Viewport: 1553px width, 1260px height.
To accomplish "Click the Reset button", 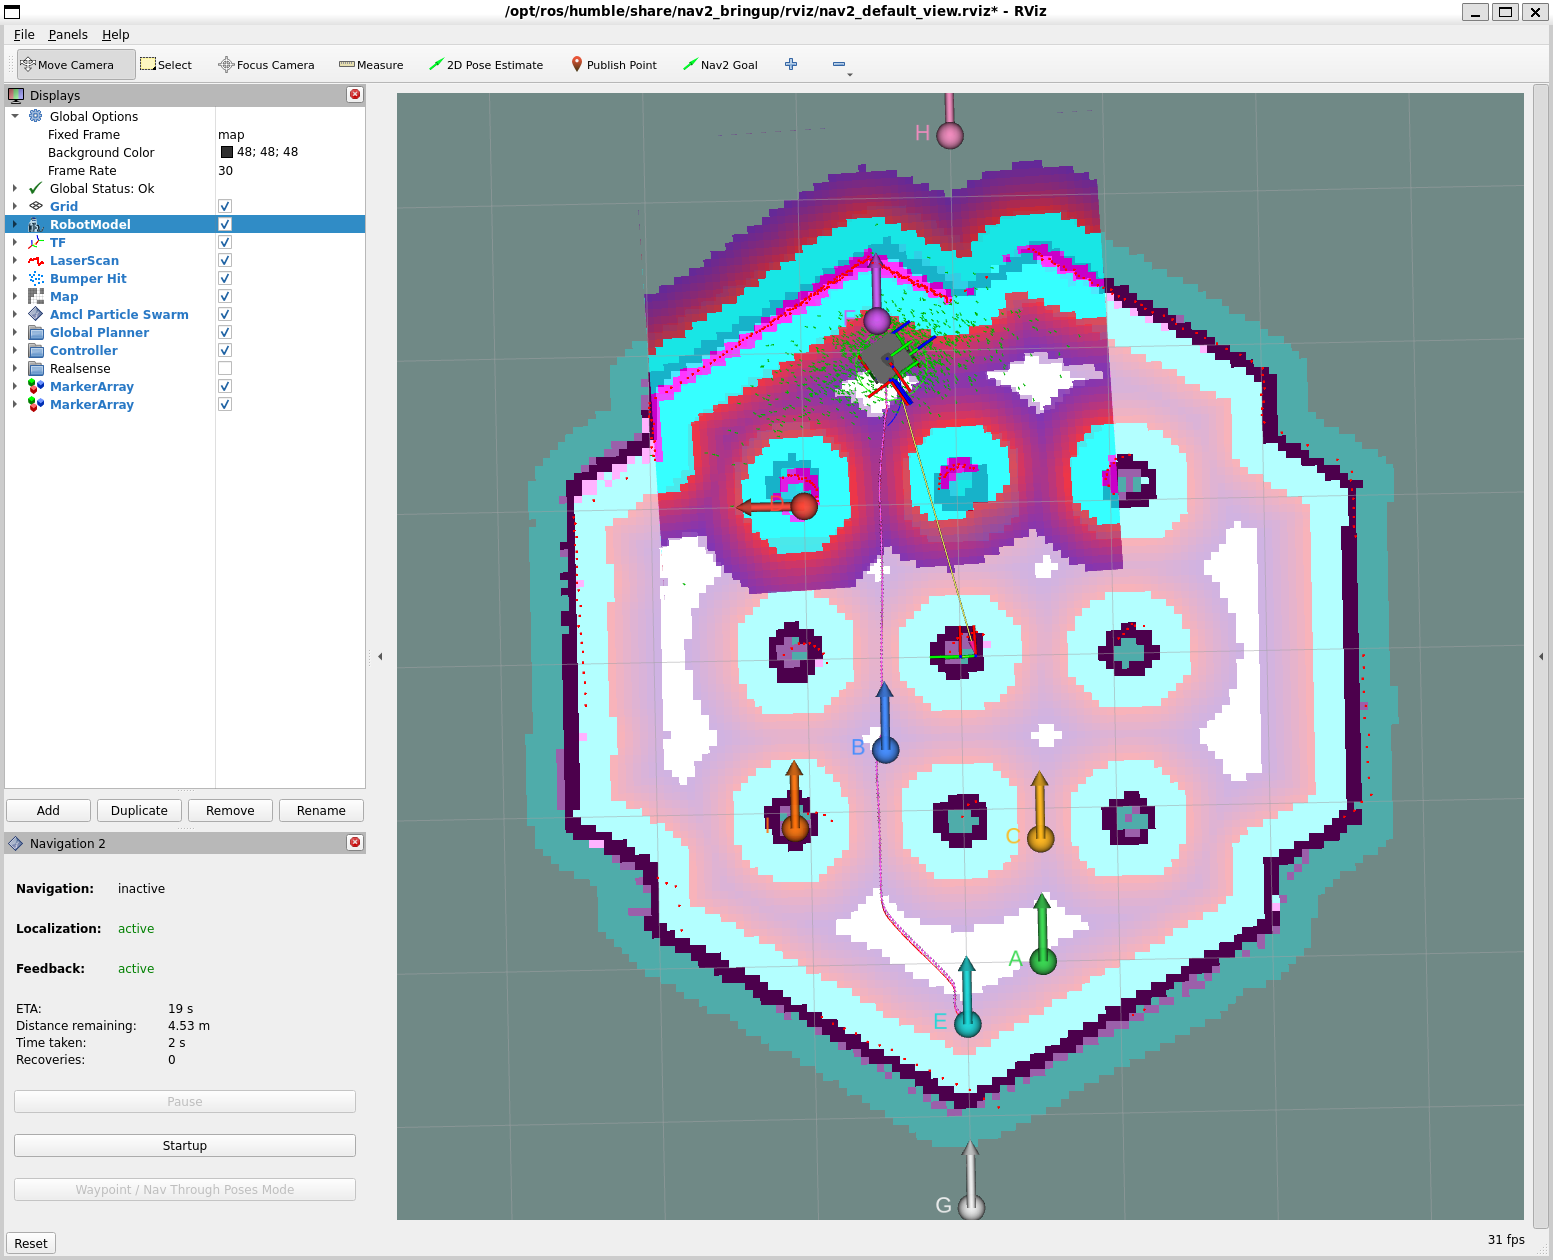I will click(30, 1243).
